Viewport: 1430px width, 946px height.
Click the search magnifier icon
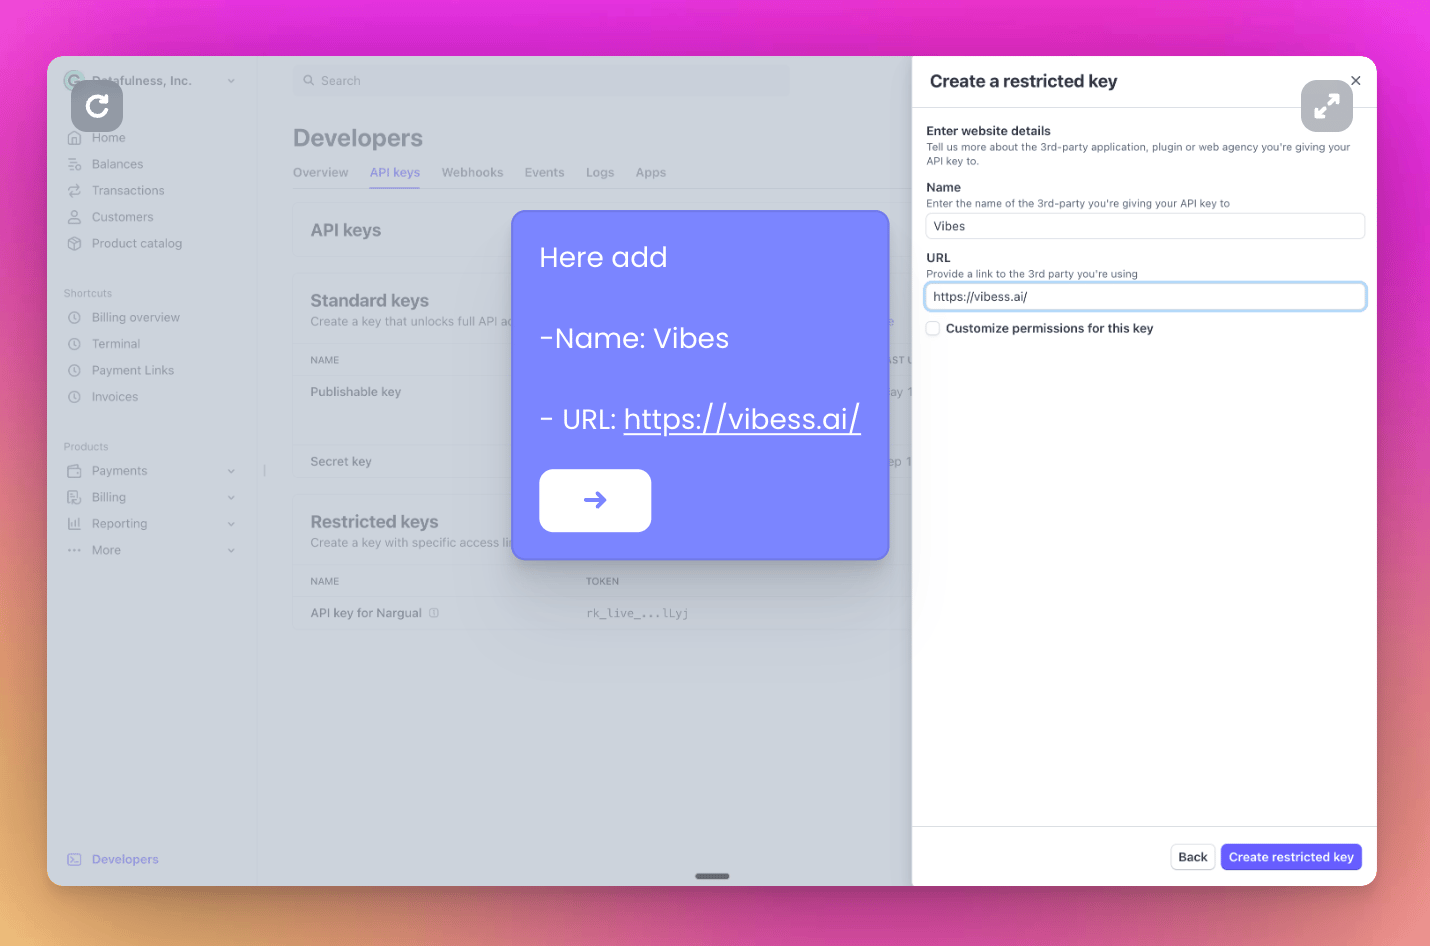pyautogui.click(x=309, y=81)
